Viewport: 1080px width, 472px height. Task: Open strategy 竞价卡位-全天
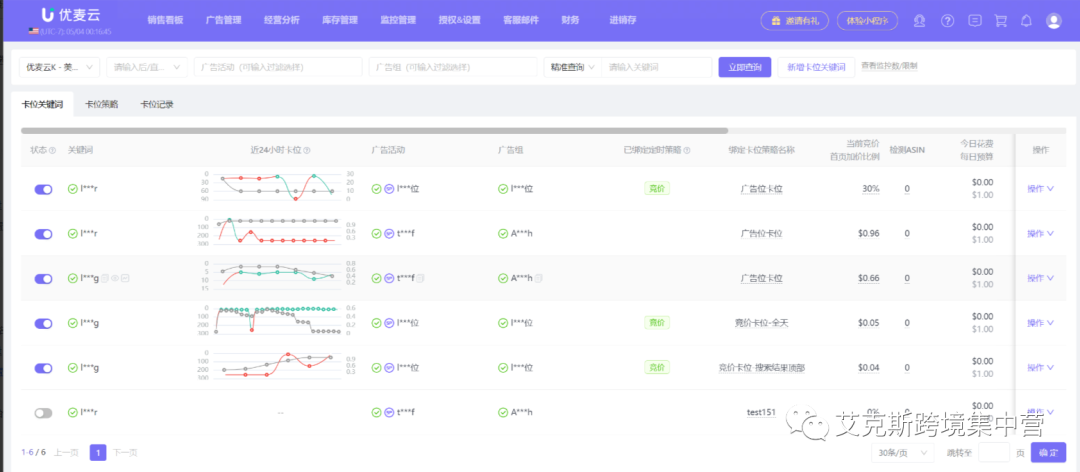pos(761,323)
